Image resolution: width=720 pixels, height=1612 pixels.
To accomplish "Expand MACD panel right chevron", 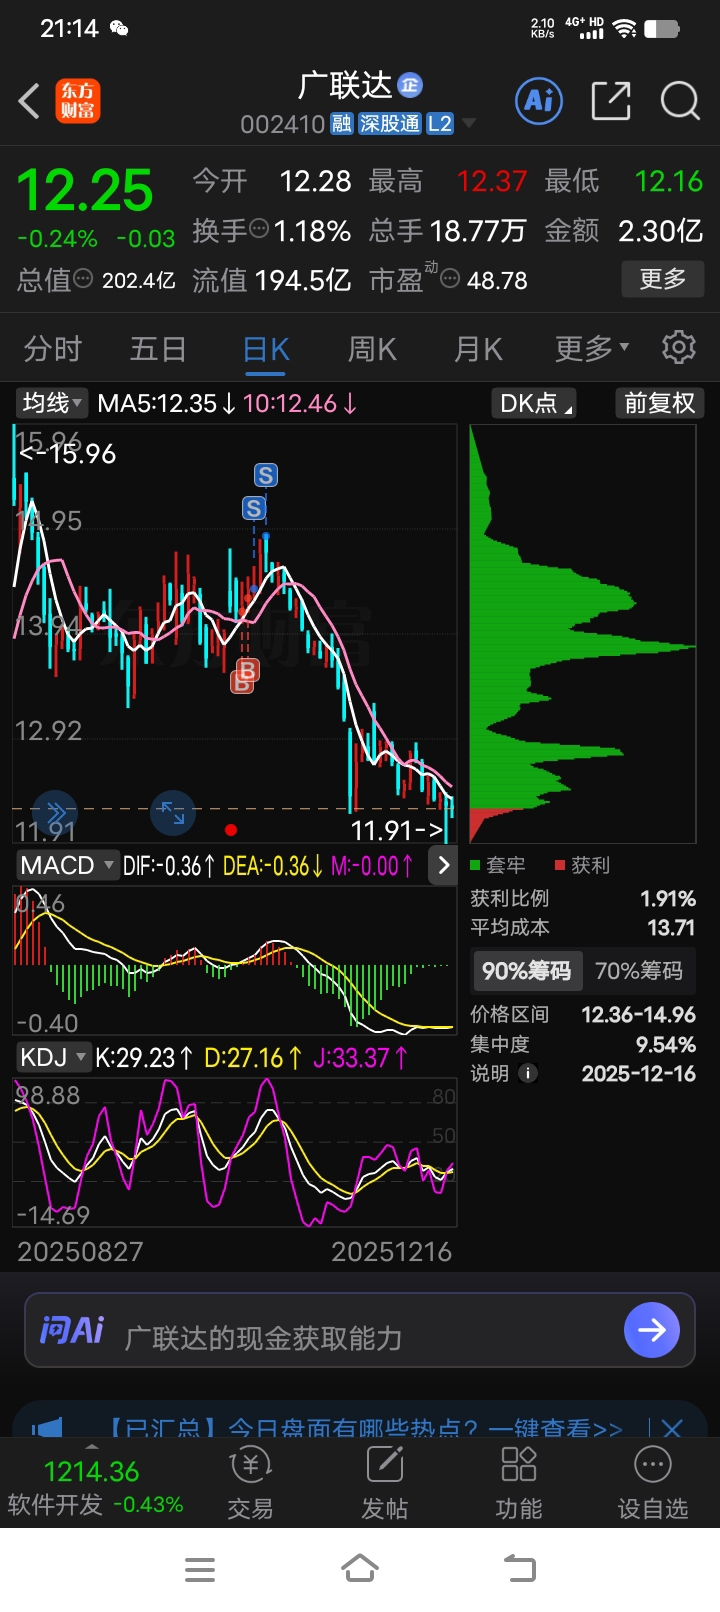I will (x=444, y=865).
